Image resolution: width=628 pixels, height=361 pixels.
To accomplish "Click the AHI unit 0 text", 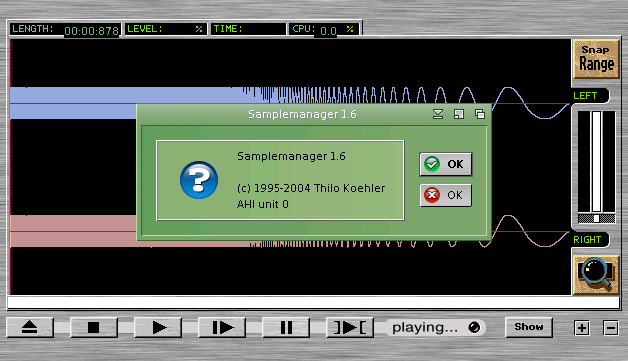I will [x=262, y=204].
